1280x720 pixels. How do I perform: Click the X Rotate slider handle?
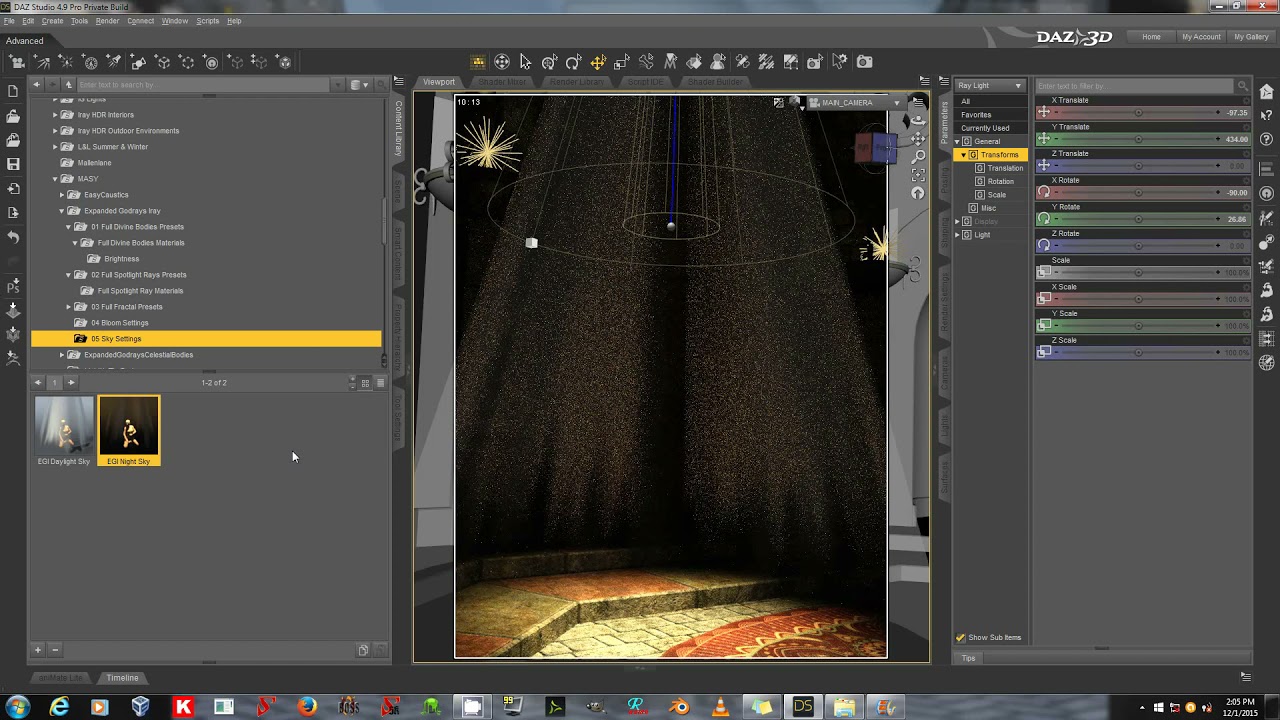point(1138,192)
